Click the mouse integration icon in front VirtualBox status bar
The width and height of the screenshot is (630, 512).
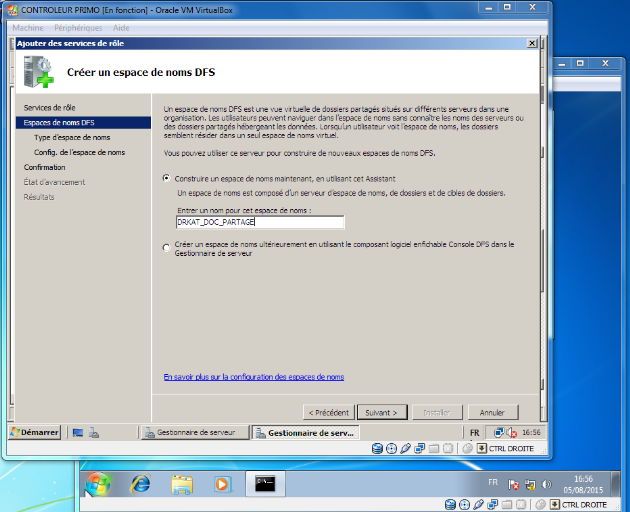467,449
